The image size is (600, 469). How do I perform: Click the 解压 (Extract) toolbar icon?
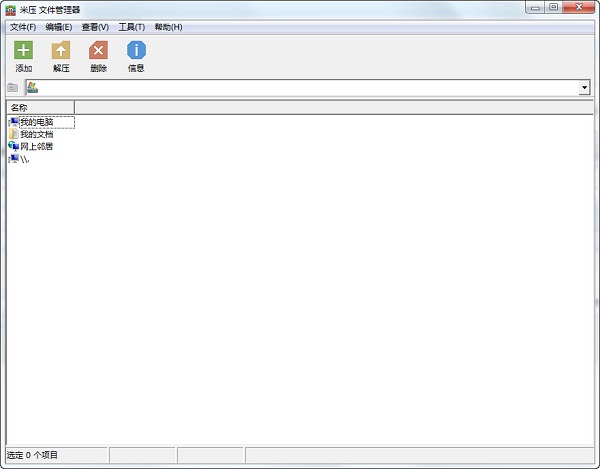coord(61,50)
